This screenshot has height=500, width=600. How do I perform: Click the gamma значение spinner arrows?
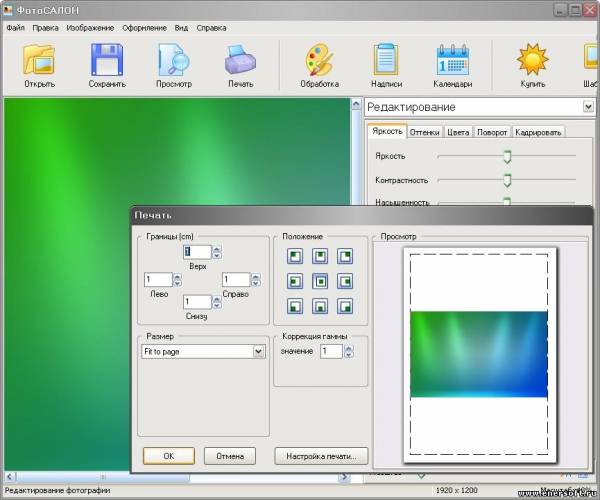click(x=348, y=351)
